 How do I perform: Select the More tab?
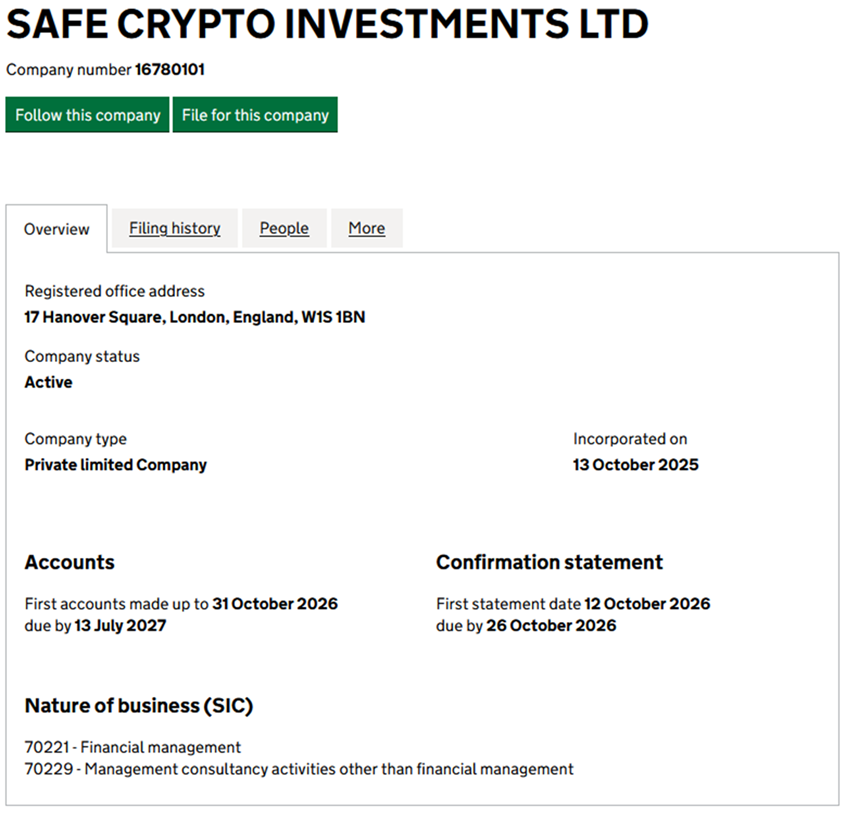[x=367, y=228]
